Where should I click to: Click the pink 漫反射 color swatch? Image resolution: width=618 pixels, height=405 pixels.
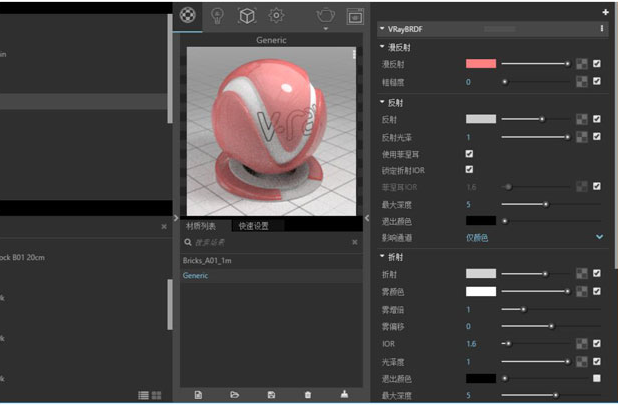tap(480, 64)
